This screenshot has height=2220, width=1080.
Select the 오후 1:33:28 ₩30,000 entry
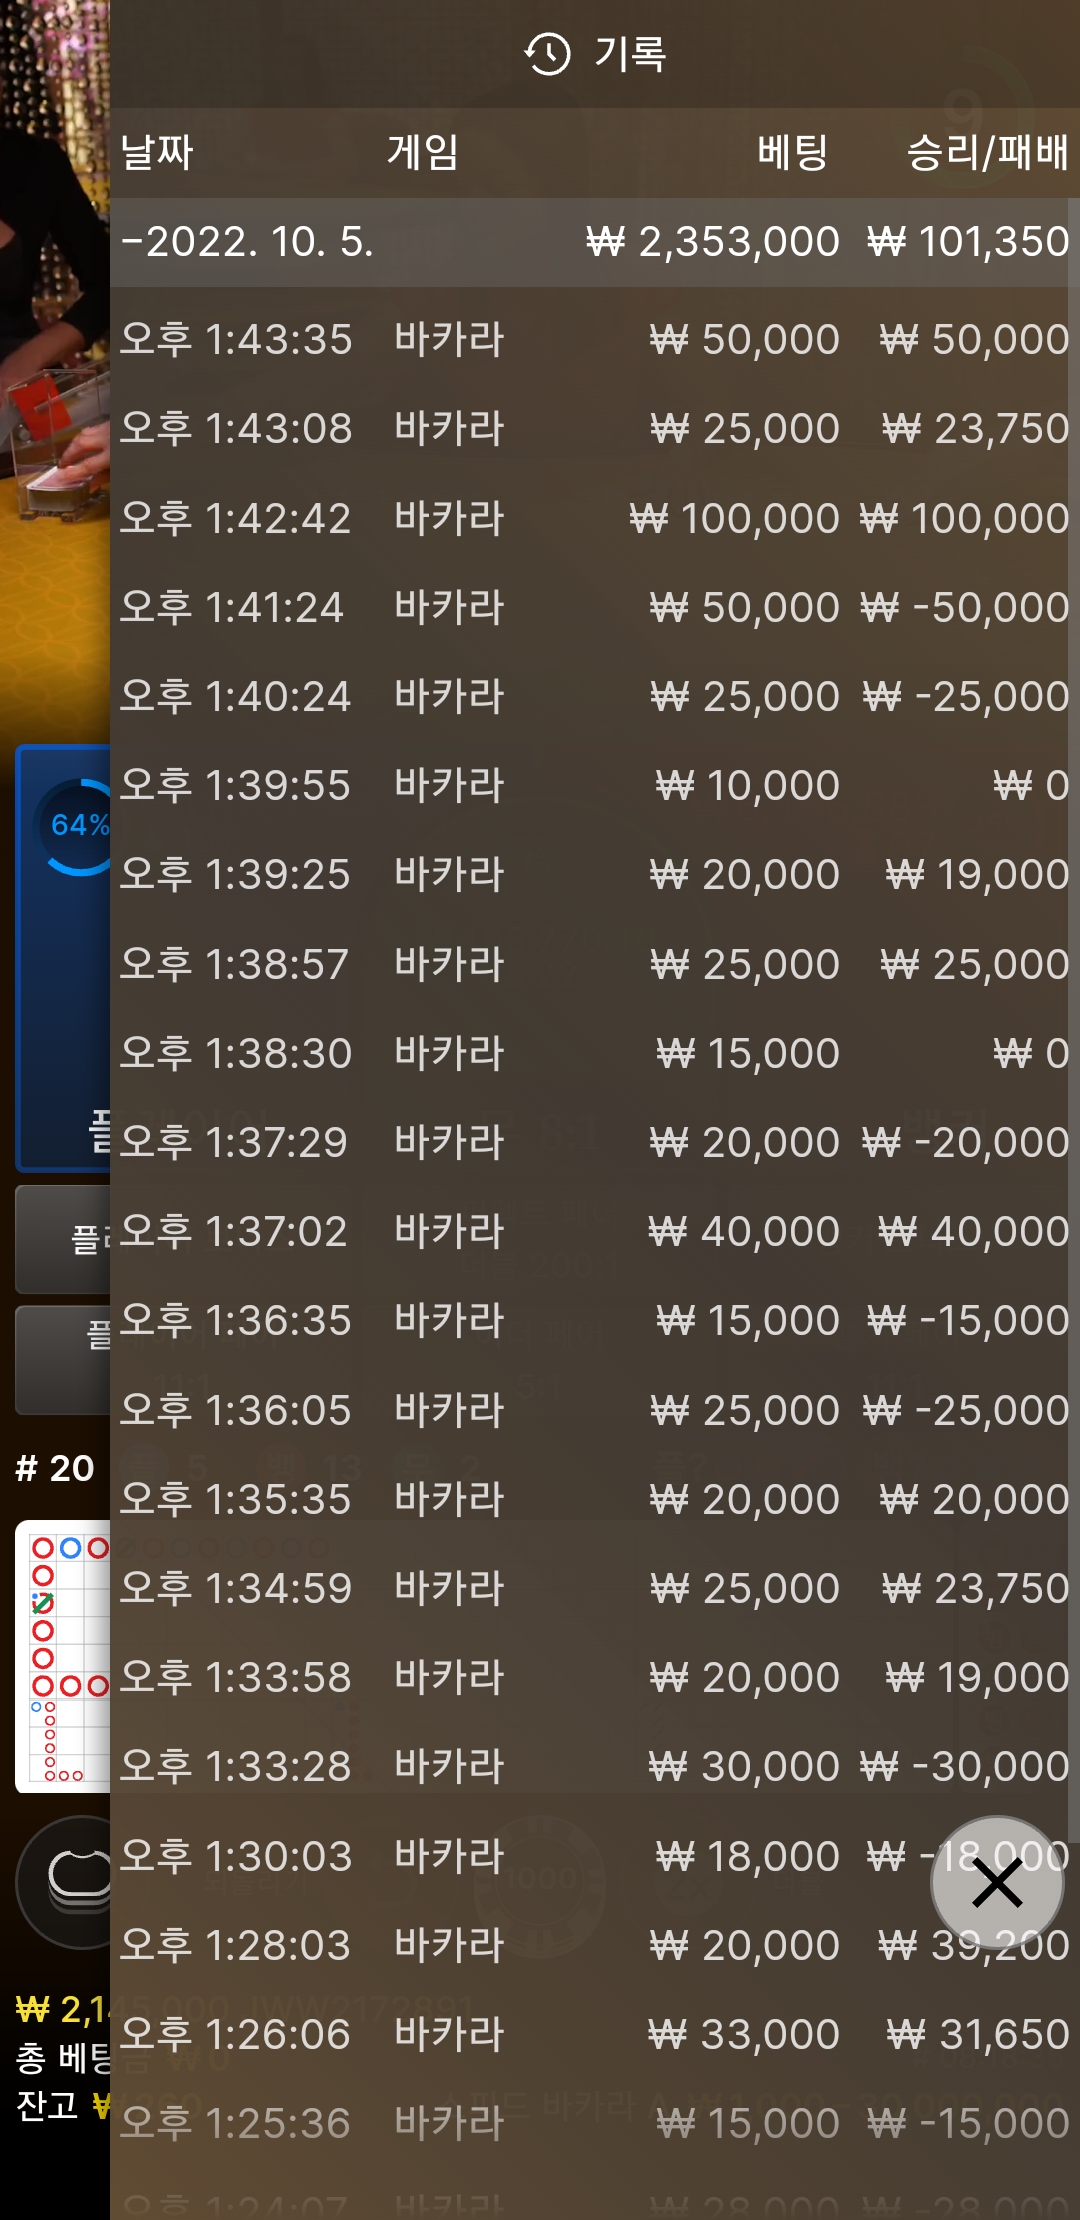[x=595, y=1766]
